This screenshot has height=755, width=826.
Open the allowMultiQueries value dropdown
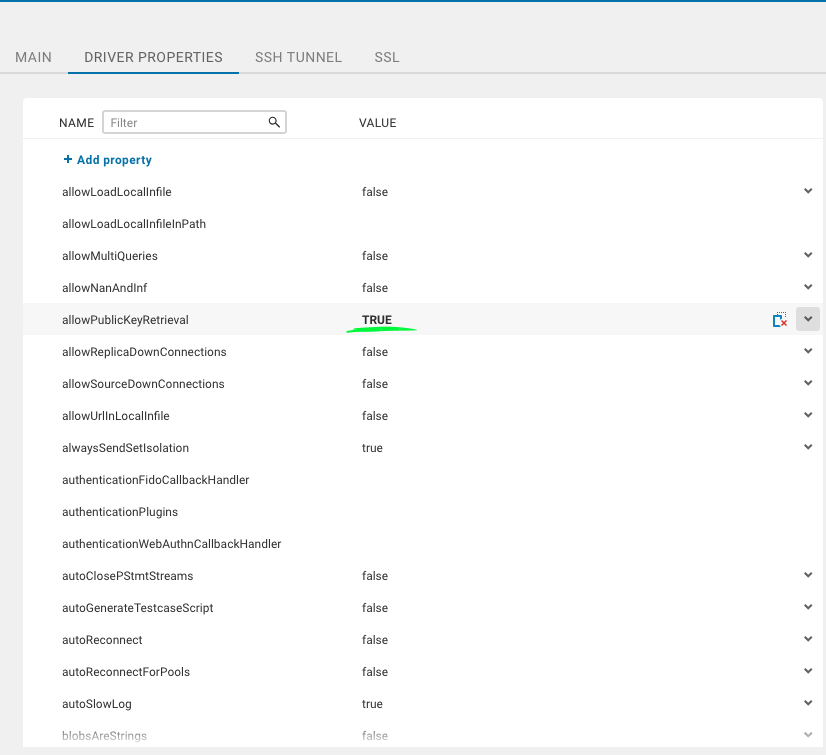click(808, 254)
